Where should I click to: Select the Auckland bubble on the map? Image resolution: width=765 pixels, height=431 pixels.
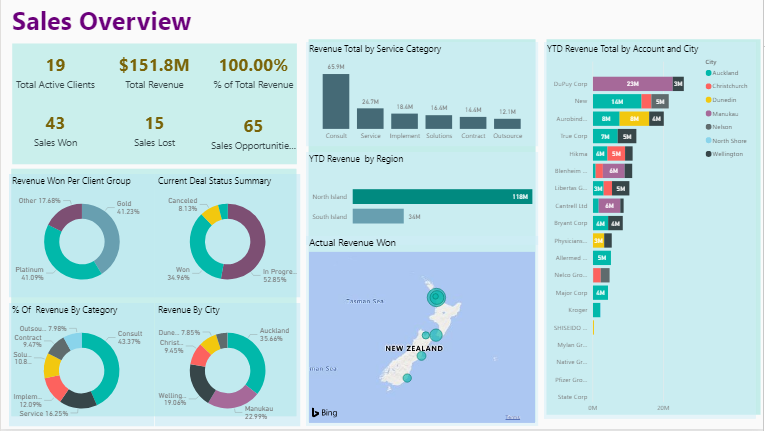click(436, 296)
